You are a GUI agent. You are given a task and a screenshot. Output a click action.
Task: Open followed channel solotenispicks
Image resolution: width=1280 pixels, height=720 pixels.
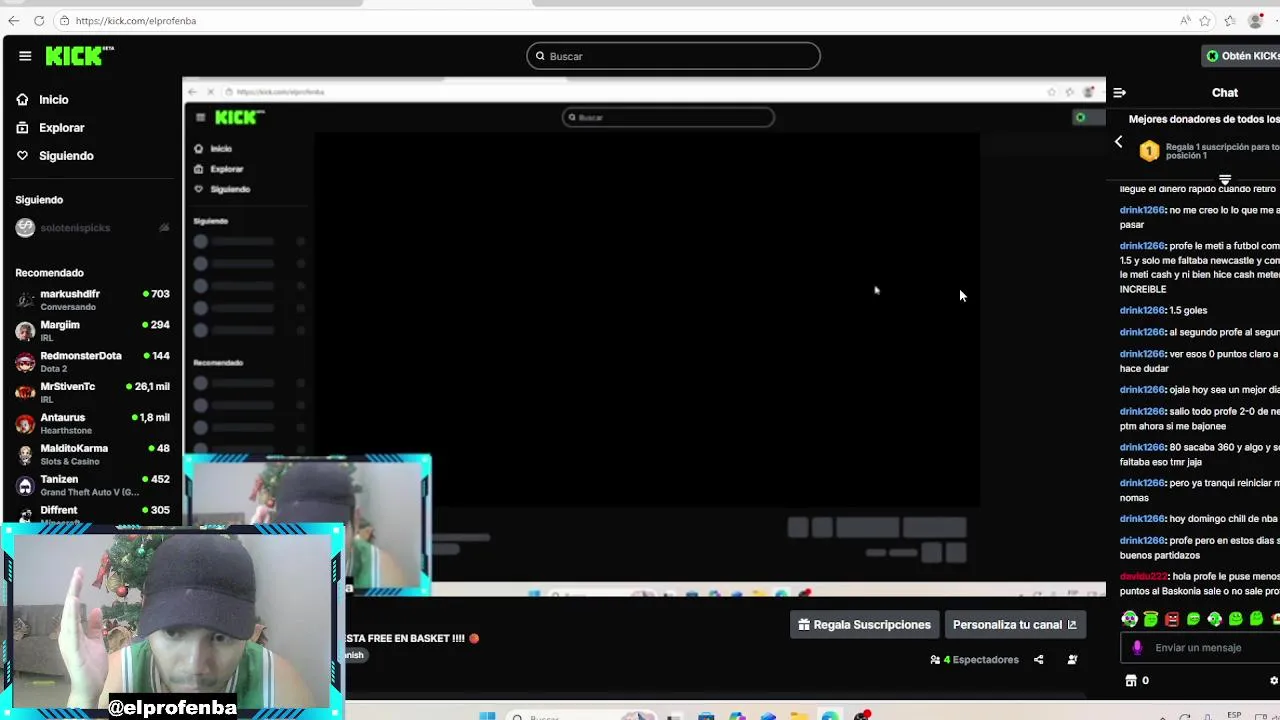point(92,228)
